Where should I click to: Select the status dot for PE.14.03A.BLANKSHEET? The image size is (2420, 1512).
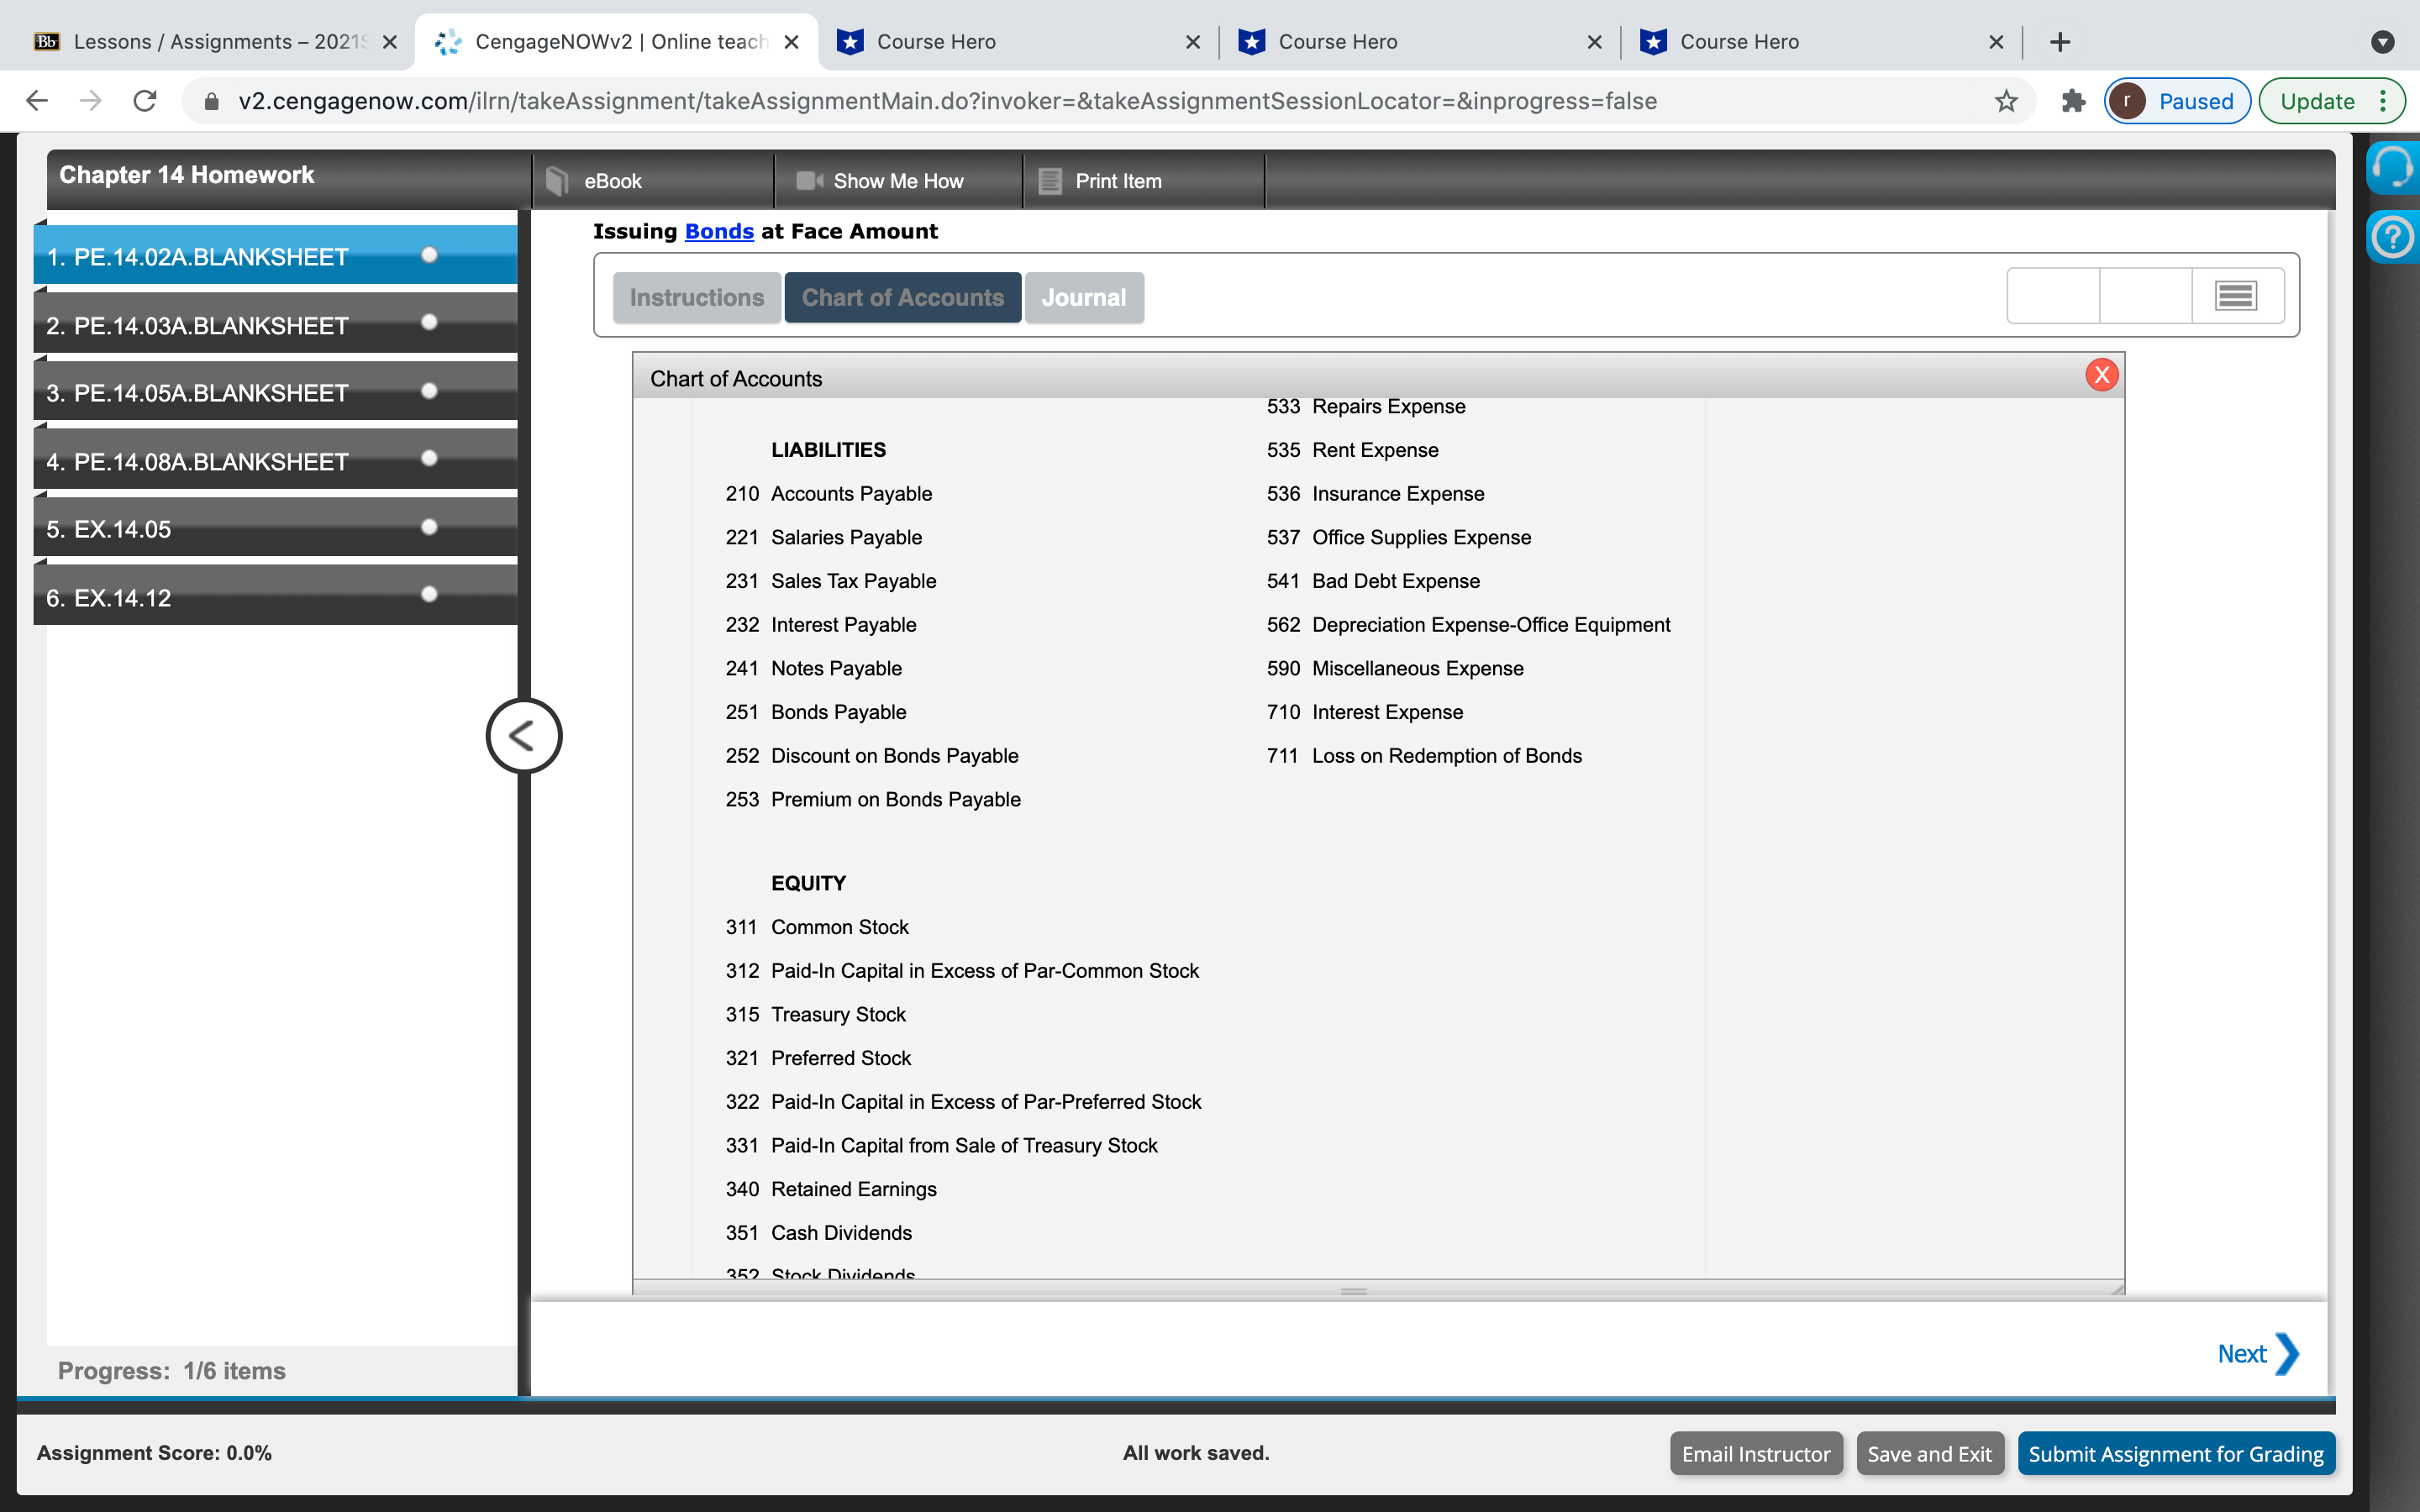click(429, 322)
